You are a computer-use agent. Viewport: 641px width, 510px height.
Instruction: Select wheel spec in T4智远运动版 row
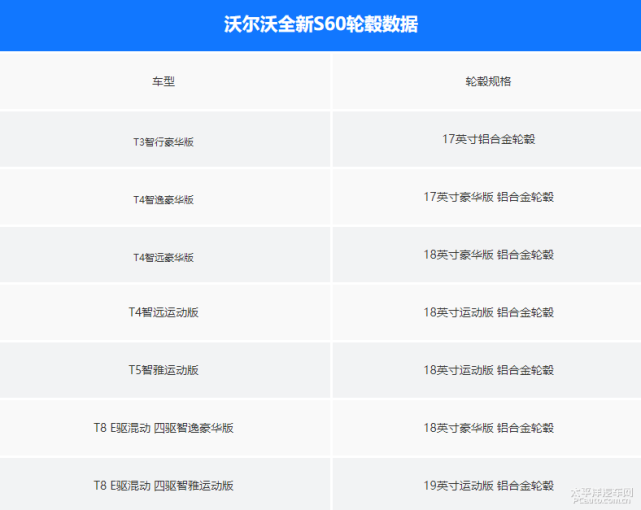[x=488, y=312]
